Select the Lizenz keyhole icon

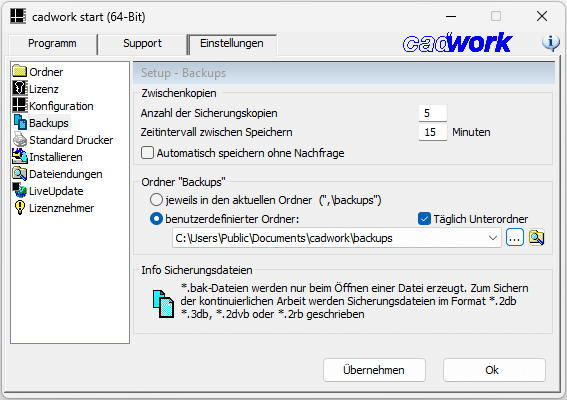pyautogui.click(x=20, y=88)
